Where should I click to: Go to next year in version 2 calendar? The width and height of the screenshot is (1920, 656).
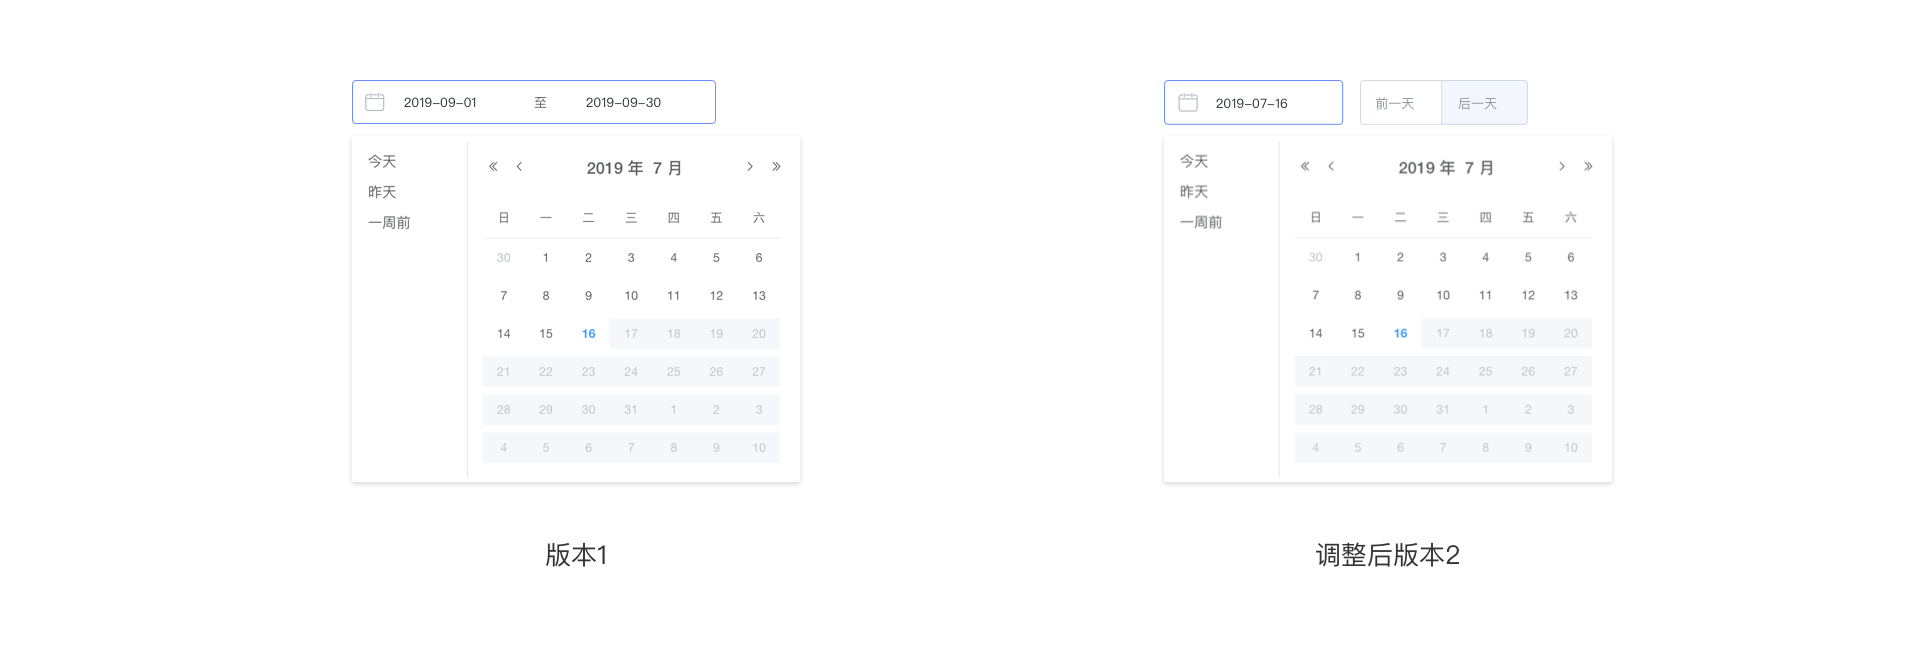(x=1588, y=167)
